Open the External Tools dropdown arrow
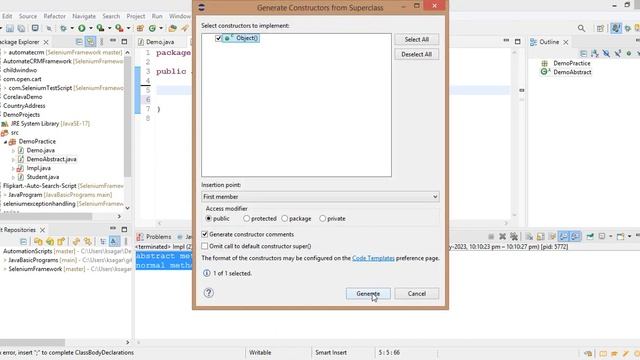The image size is (640, 360). pos(128,28)
